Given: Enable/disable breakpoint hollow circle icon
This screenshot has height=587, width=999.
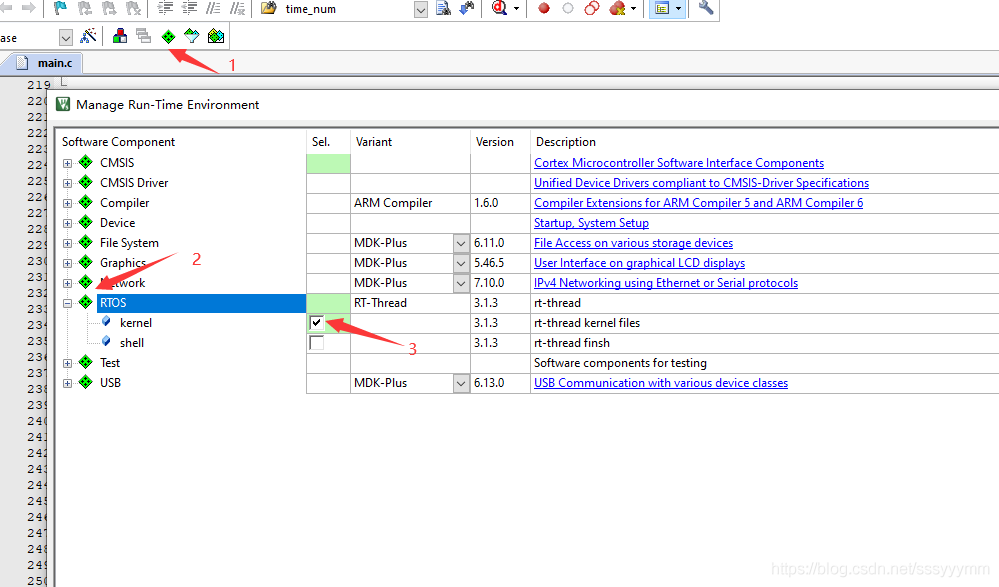Looking at the screenshot, I should 568,8.
